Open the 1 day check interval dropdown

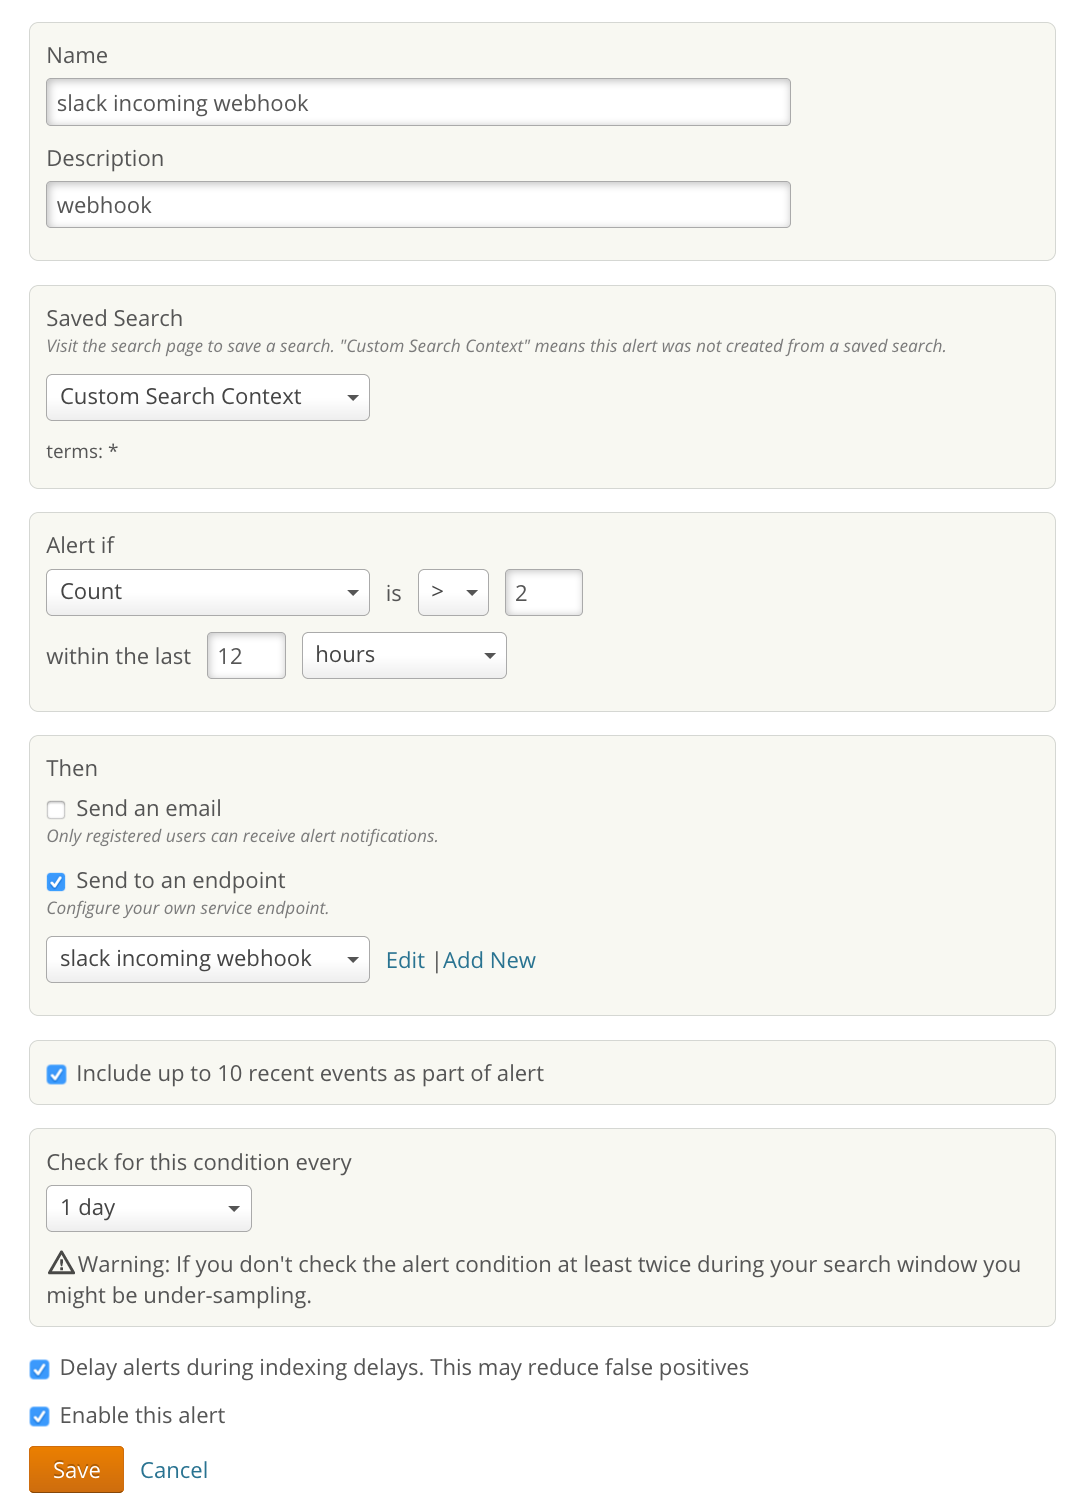tap(149, 1209)
